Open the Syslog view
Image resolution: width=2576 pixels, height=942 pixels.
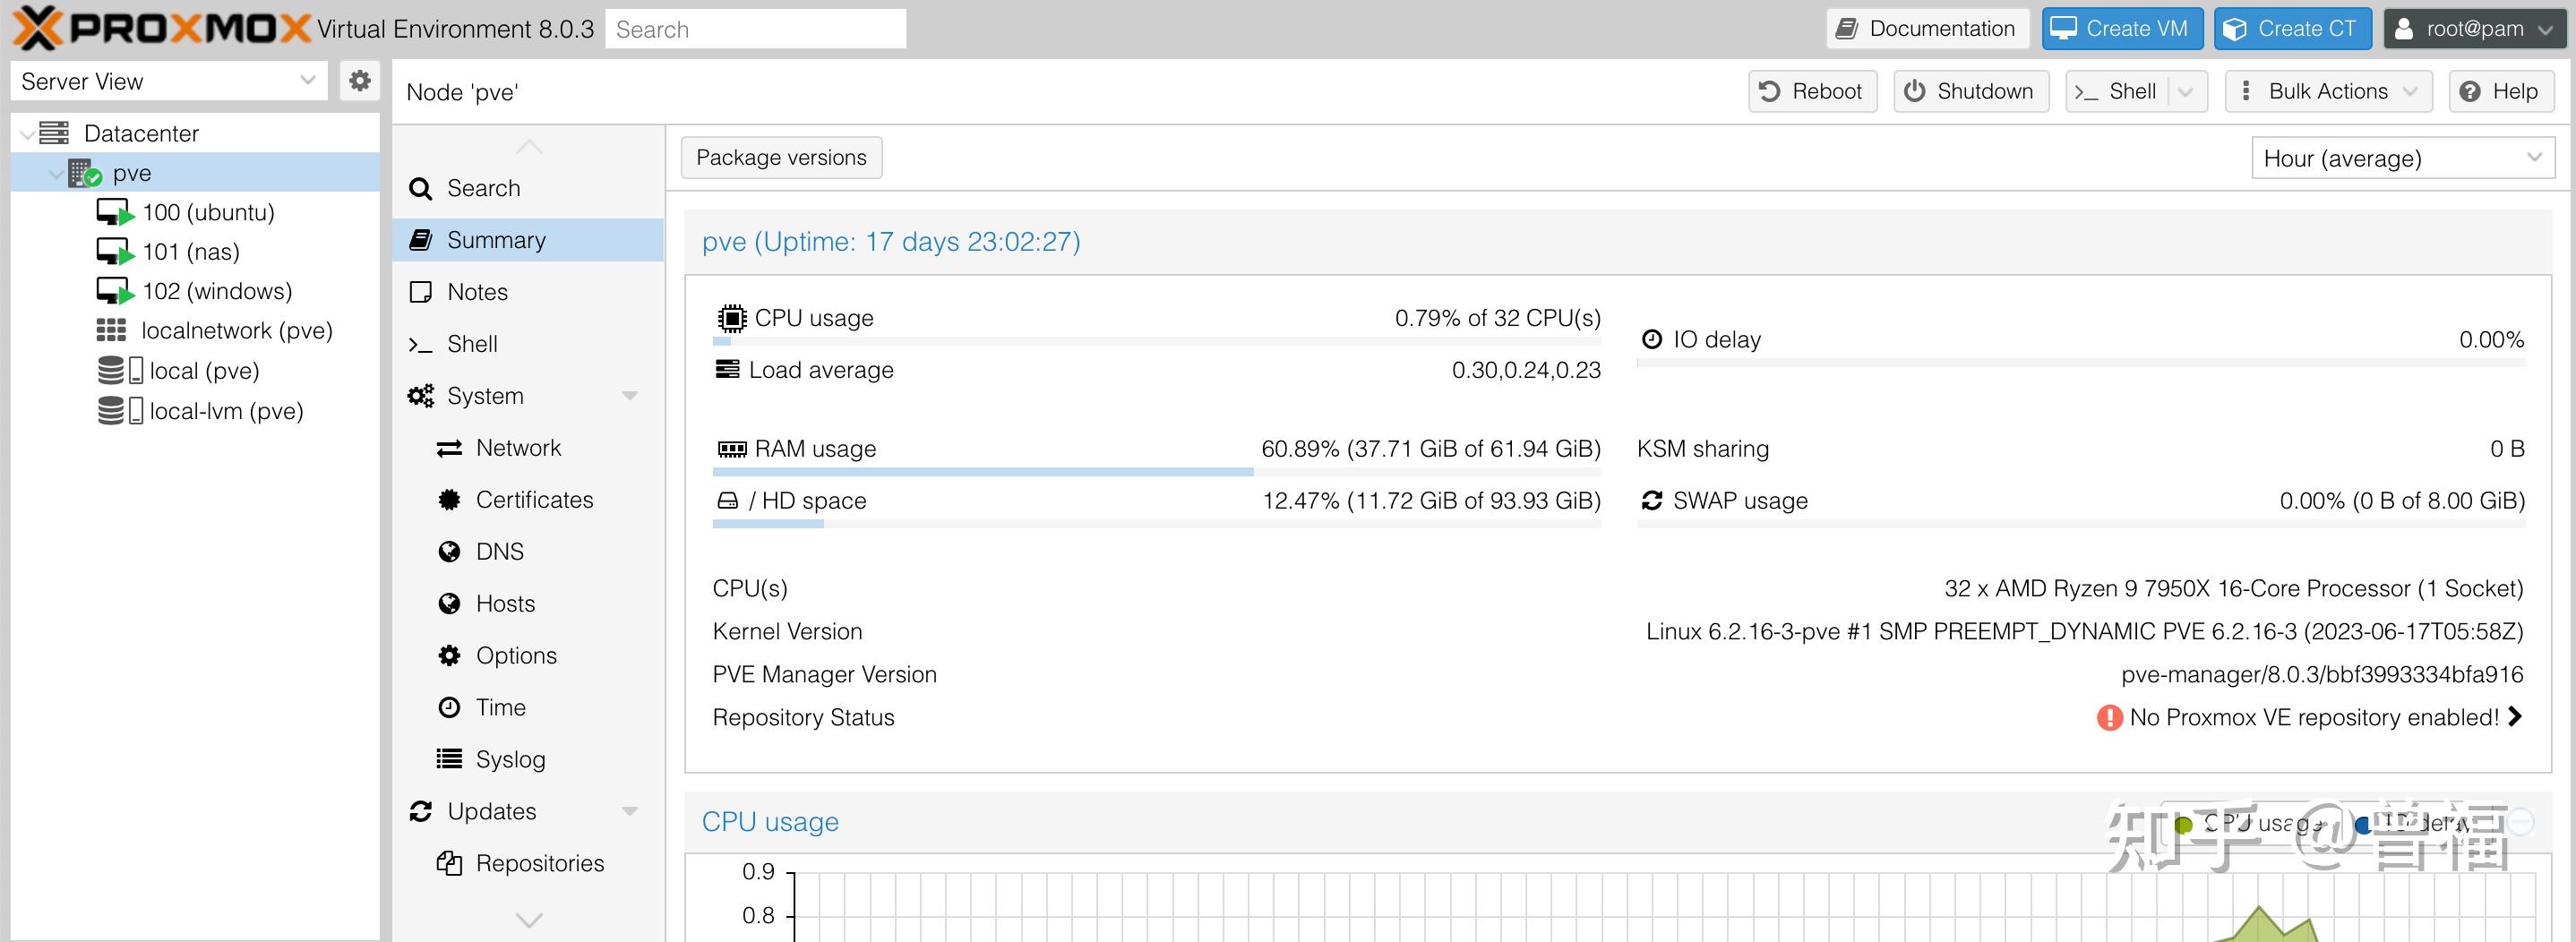(509, 759)
